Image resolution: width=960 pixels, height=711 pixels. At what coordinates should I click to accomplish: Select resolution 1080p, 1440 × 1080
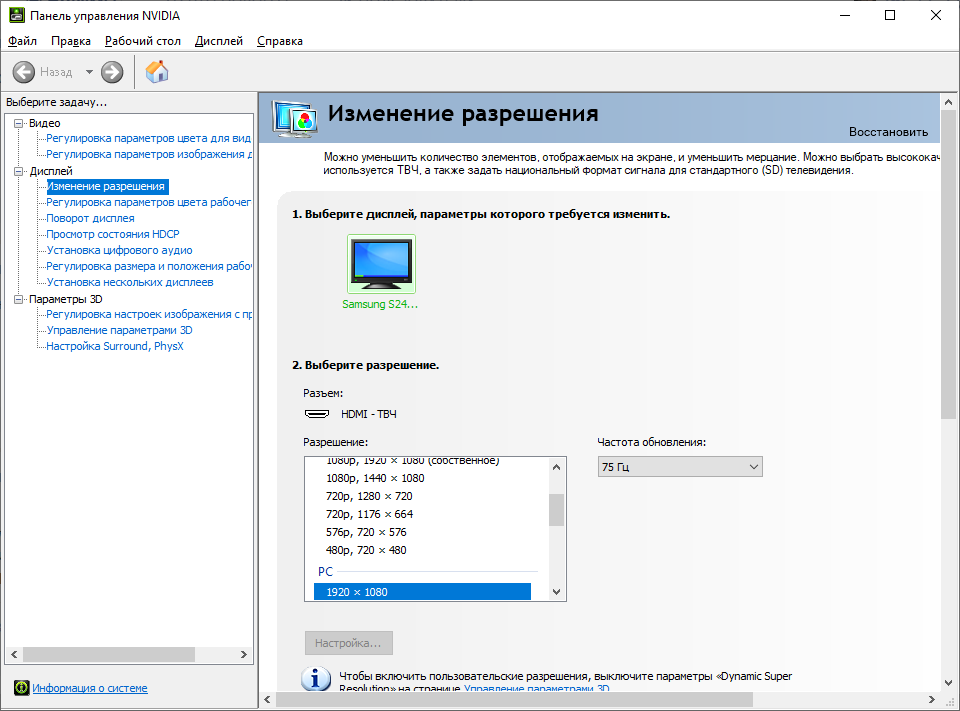coord(375,478)
